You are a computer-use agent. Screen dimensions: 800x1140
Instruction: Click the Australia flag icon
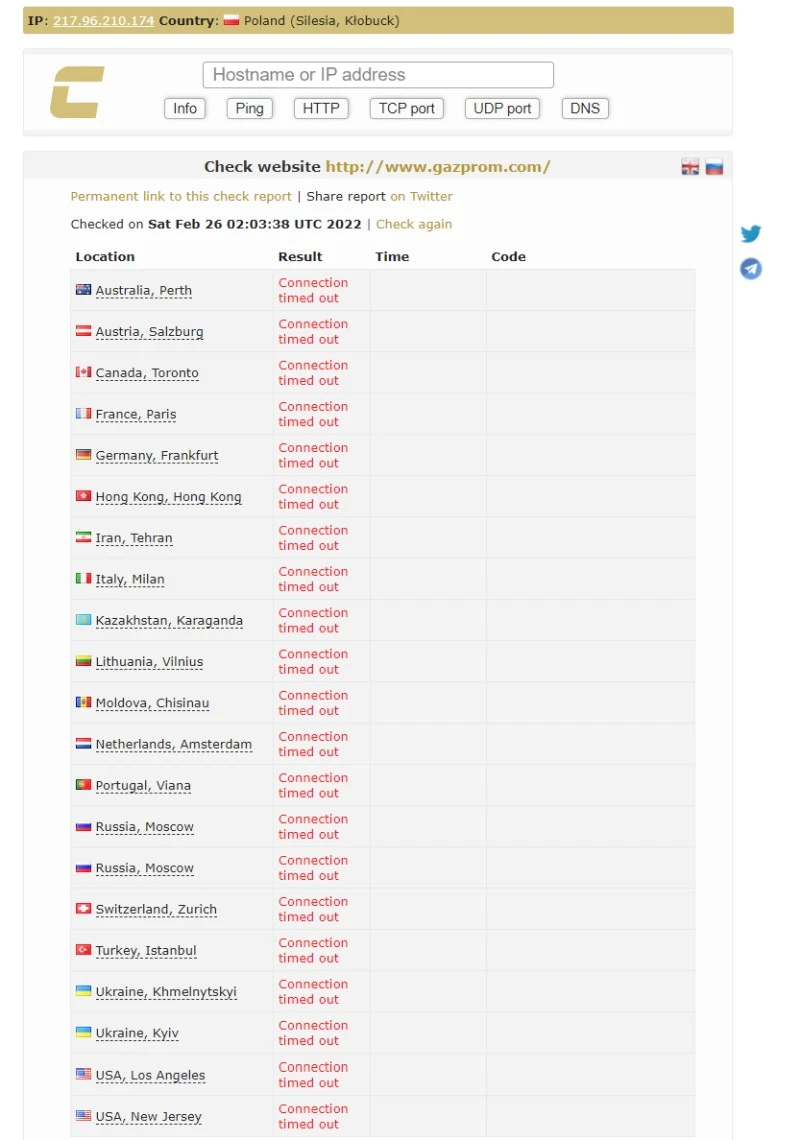coord(83,290)
